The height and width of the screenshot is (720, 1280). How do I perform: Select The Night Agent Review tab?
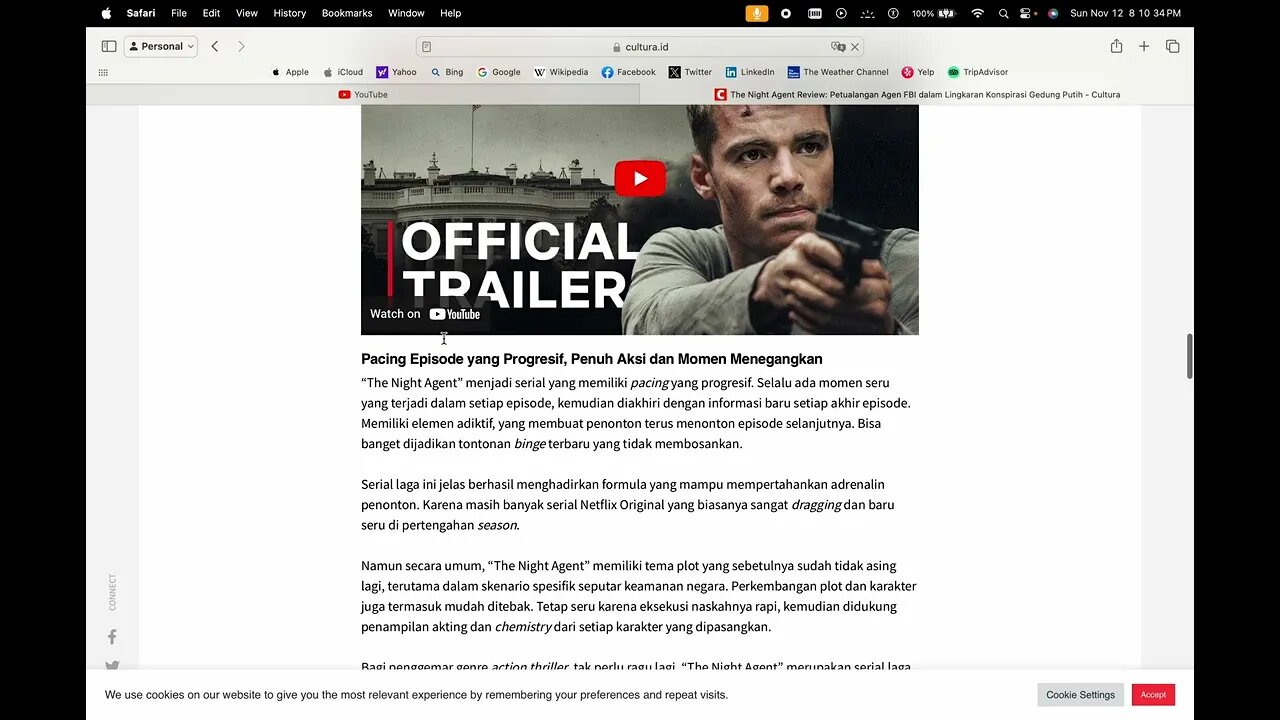(x=917, y=94)
